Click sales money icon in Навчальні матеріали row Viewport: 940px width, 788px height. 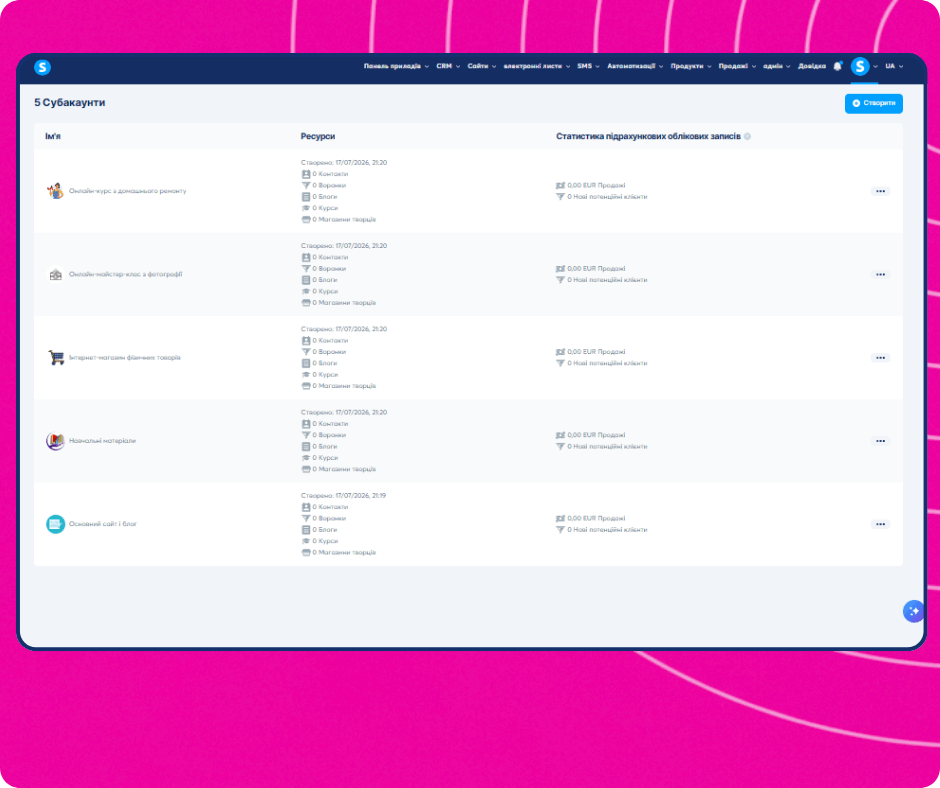pos(561,435)
